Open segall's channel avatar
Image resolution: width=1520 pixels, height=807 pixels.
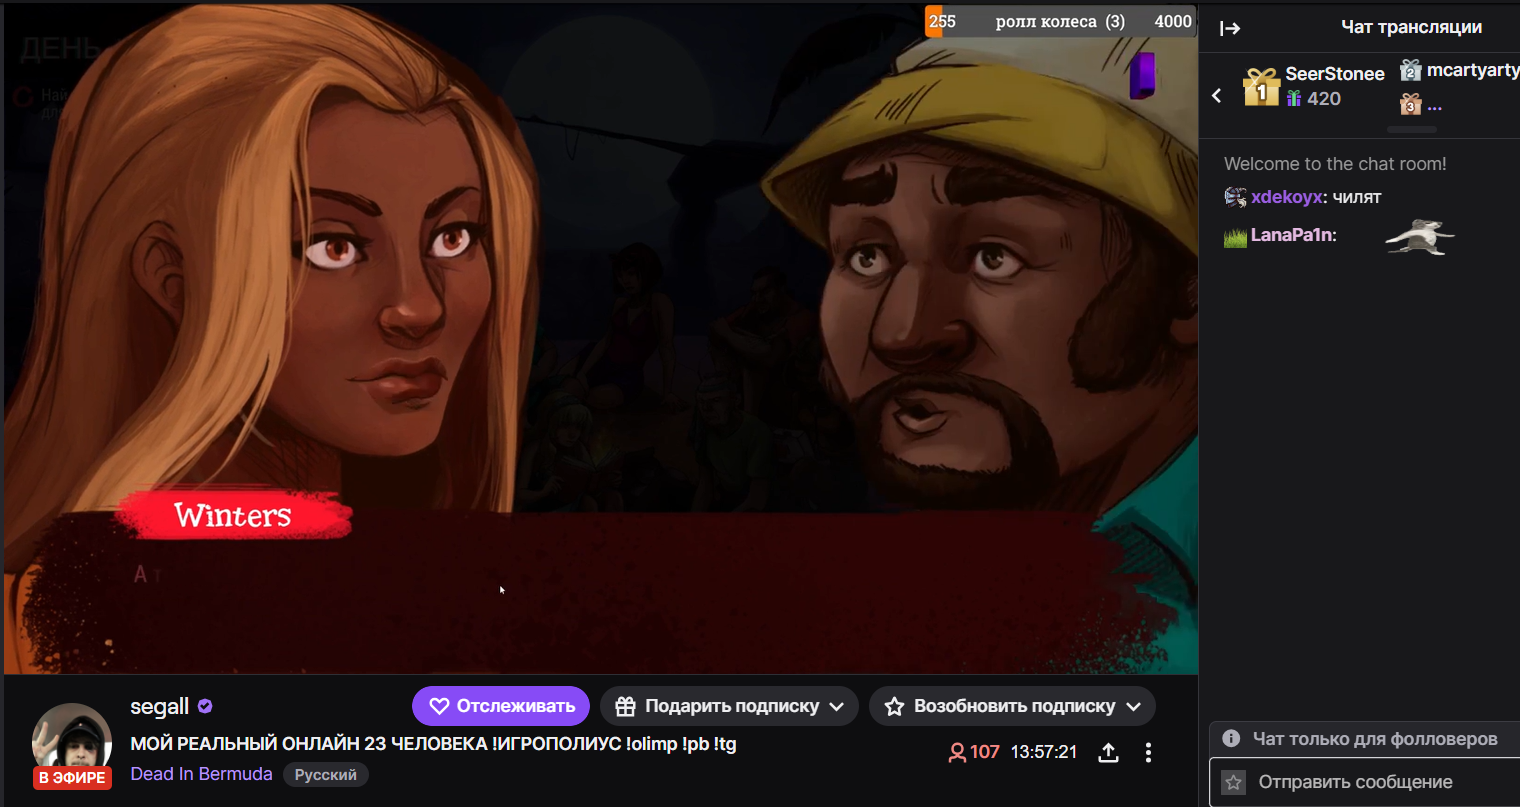[x=72, y=743]
